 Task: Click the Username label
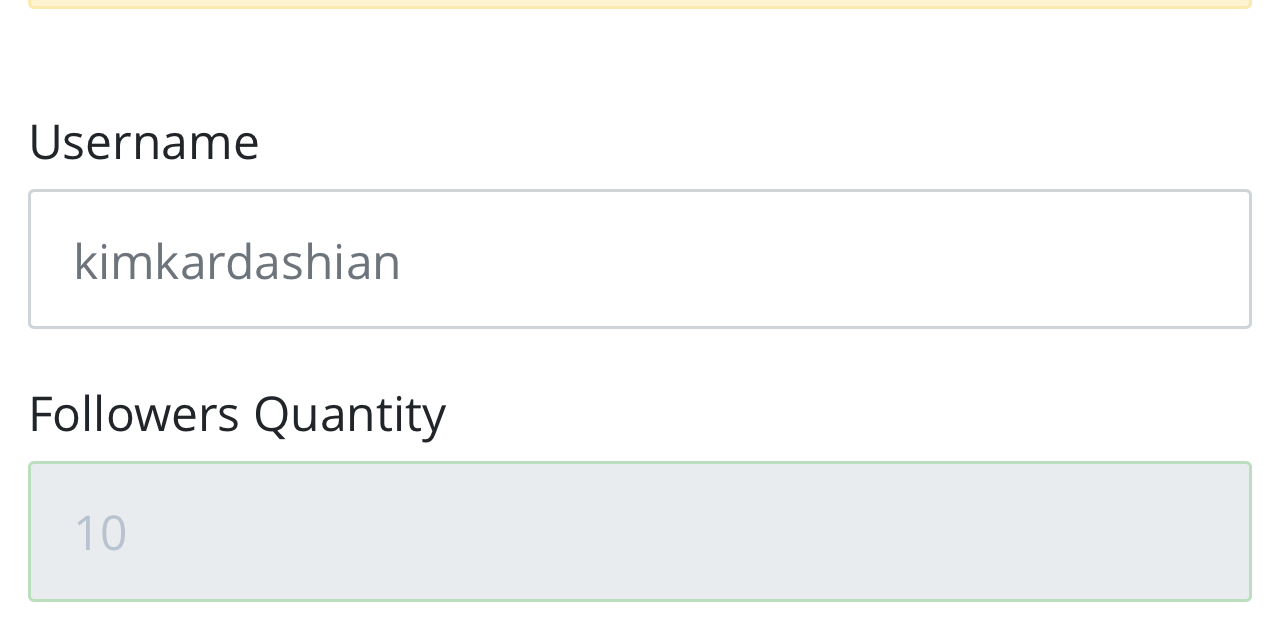click(x=144, y=141)
